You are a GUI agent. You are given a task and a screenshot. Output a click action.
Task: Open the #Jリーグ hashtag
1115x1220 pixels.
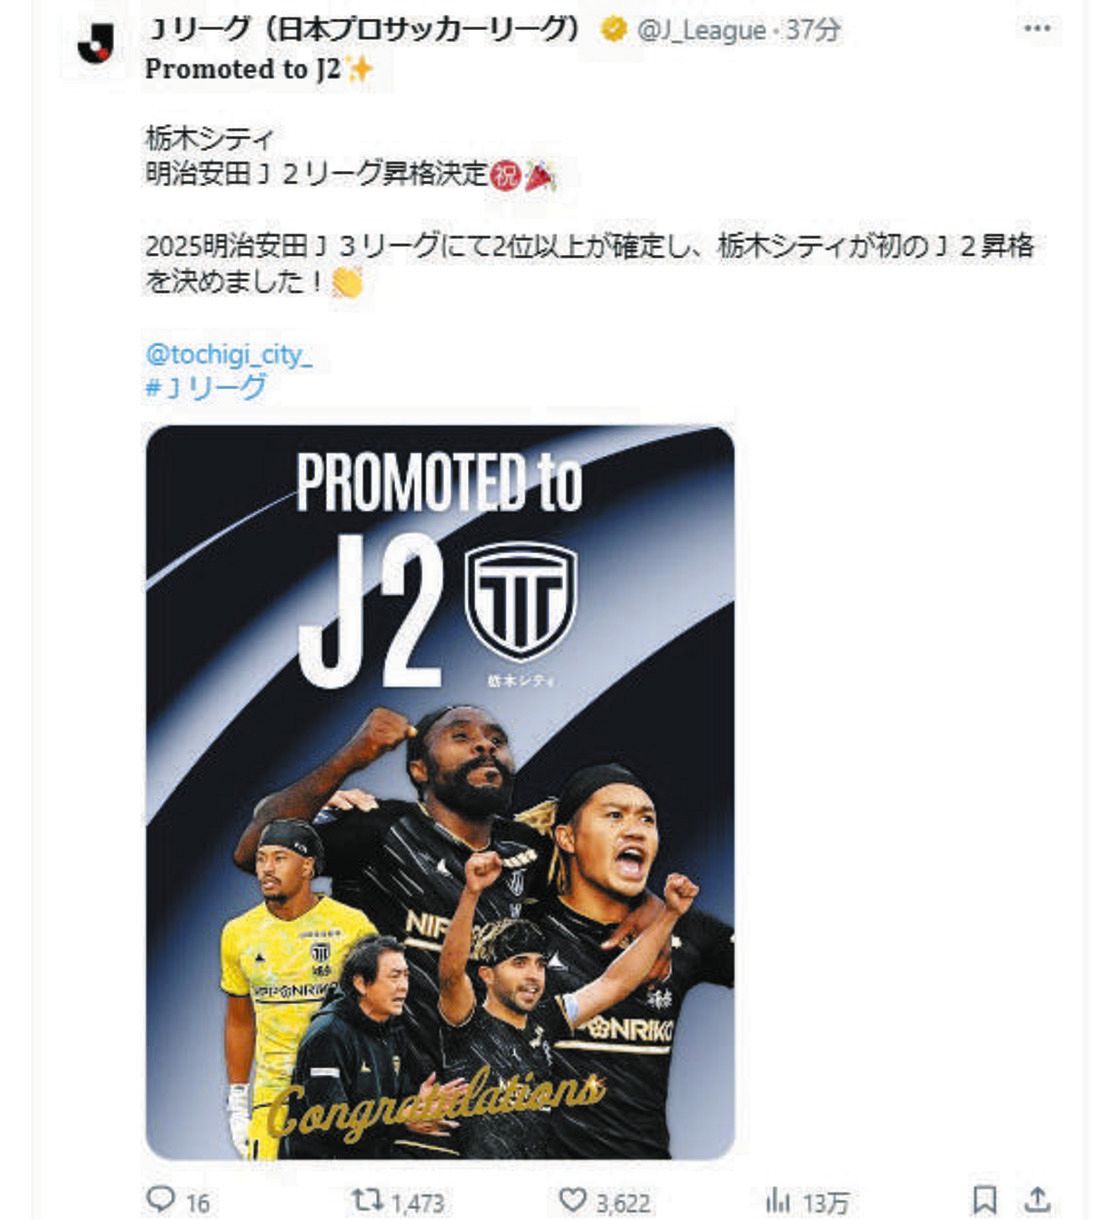pyautogui.click(x=206, y=388)
